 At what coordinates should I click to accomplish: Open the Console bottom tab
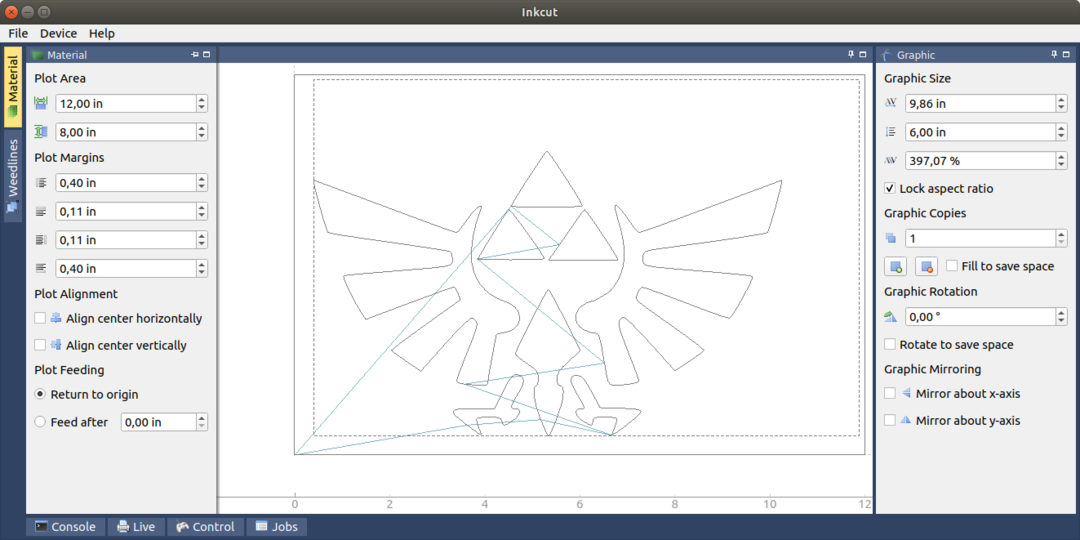65,527
